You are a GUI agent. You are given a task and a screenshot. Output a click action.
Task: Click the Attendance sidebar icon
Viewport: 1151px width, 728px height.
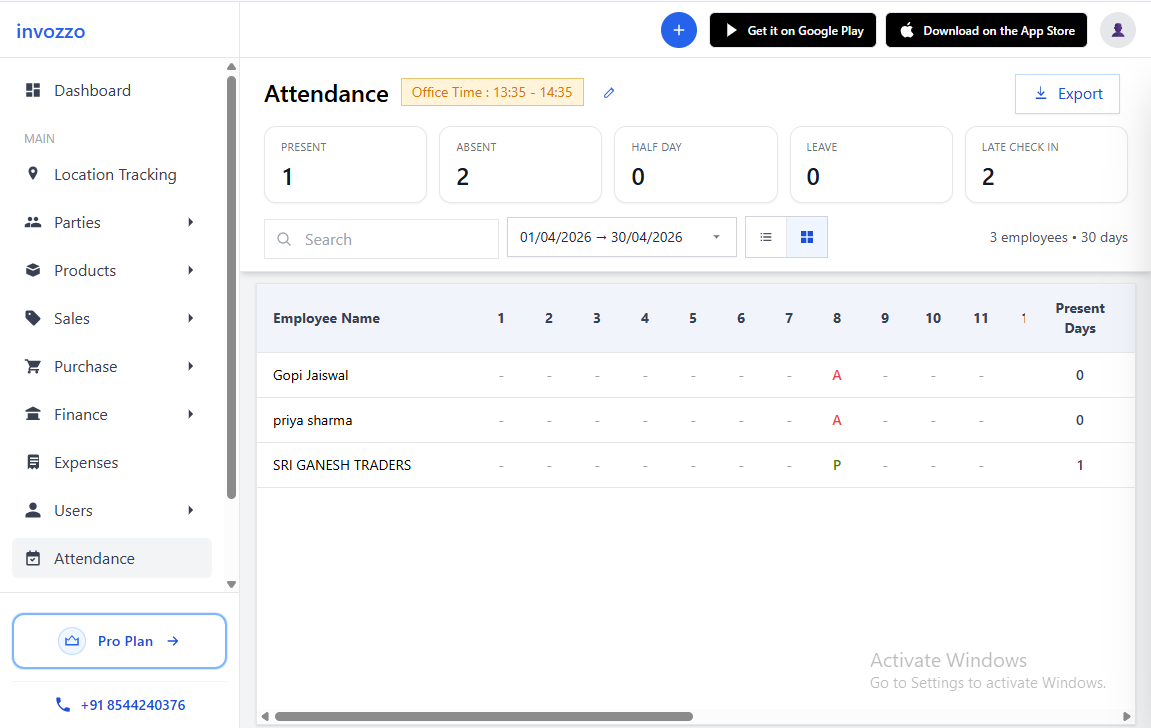point(31,558)
